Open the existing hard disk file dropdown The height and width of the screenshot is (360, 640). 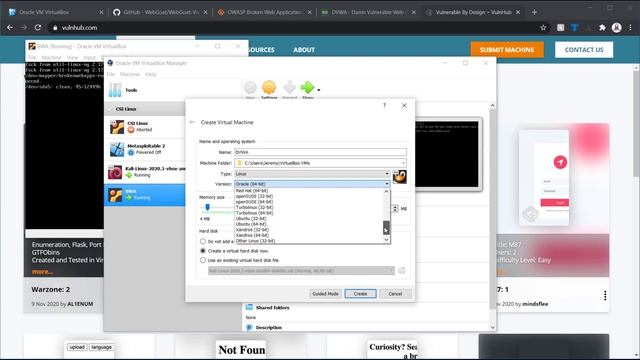301,271
